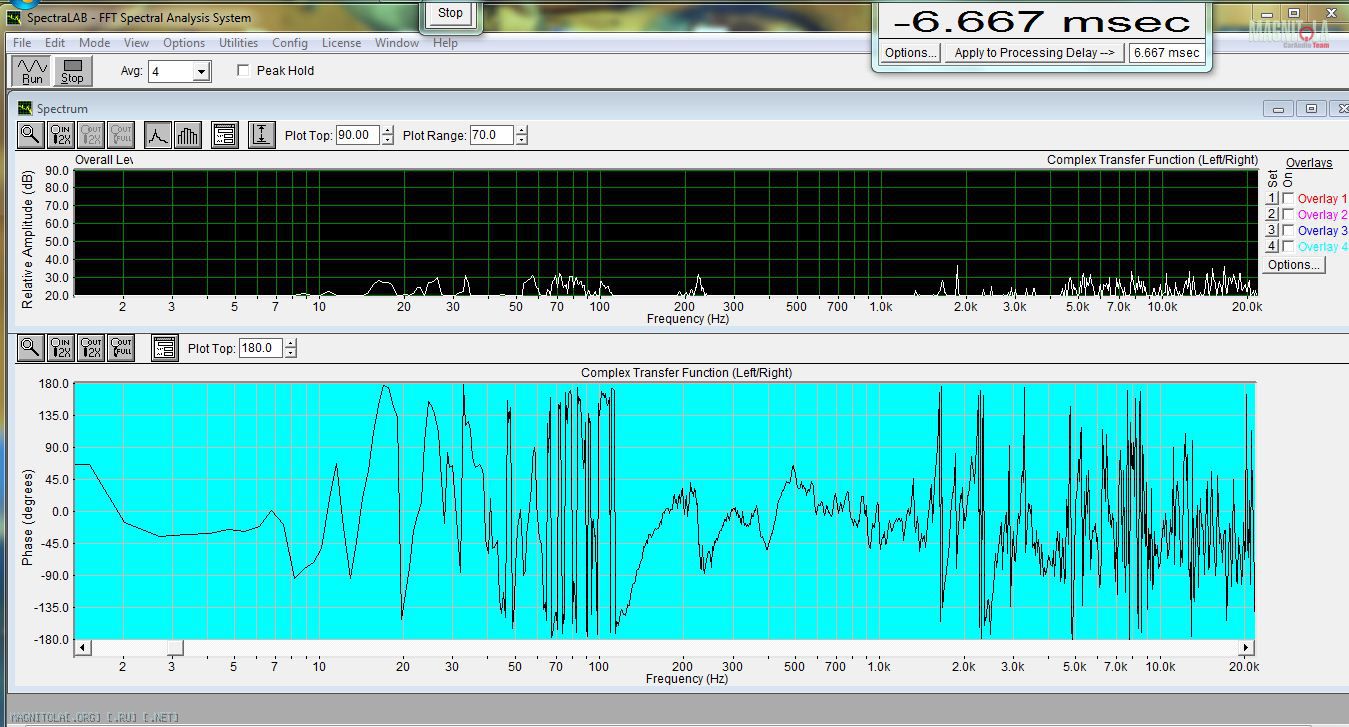Click the SpectraLAB application title bar icon
Viewport: 1349px width, 727px height.
coord(13,18)
